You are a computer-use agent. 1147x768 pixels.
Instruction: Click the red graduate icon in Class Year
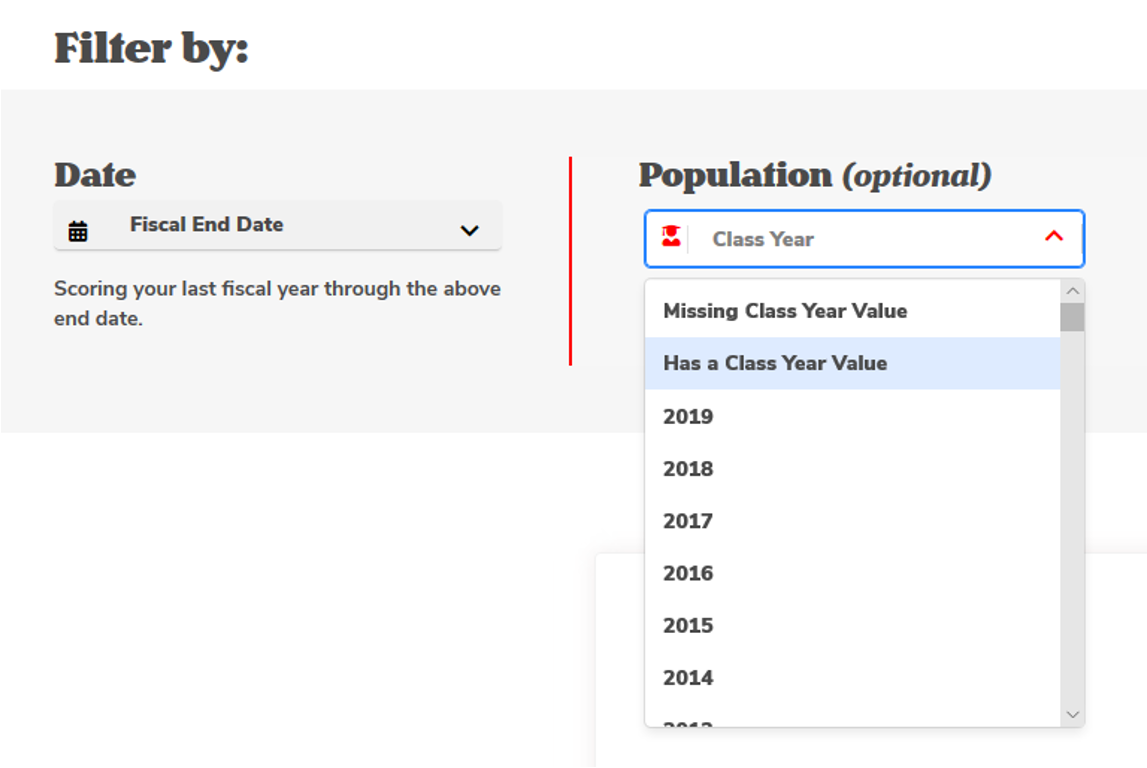tap(671, 238)
